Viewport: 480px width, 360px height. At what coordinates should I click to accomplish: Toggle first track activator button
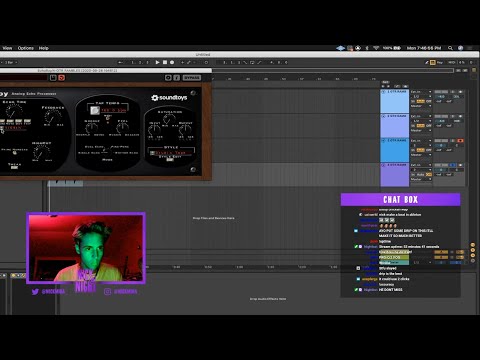[x=441, y=92]
